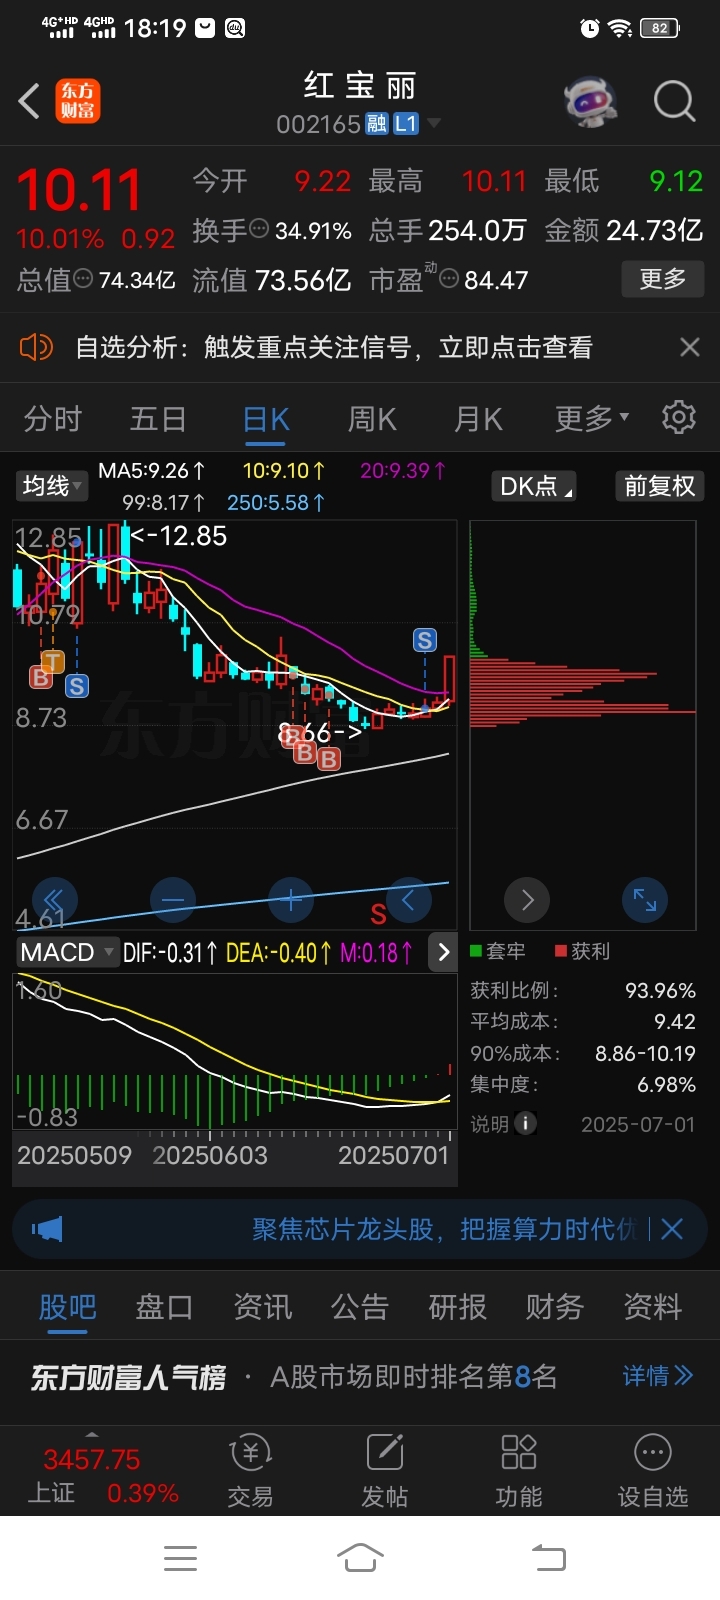Tap the 90%成本 8.86-10.19 value
The image size is (720, 1600).
tap(645, 1053)
